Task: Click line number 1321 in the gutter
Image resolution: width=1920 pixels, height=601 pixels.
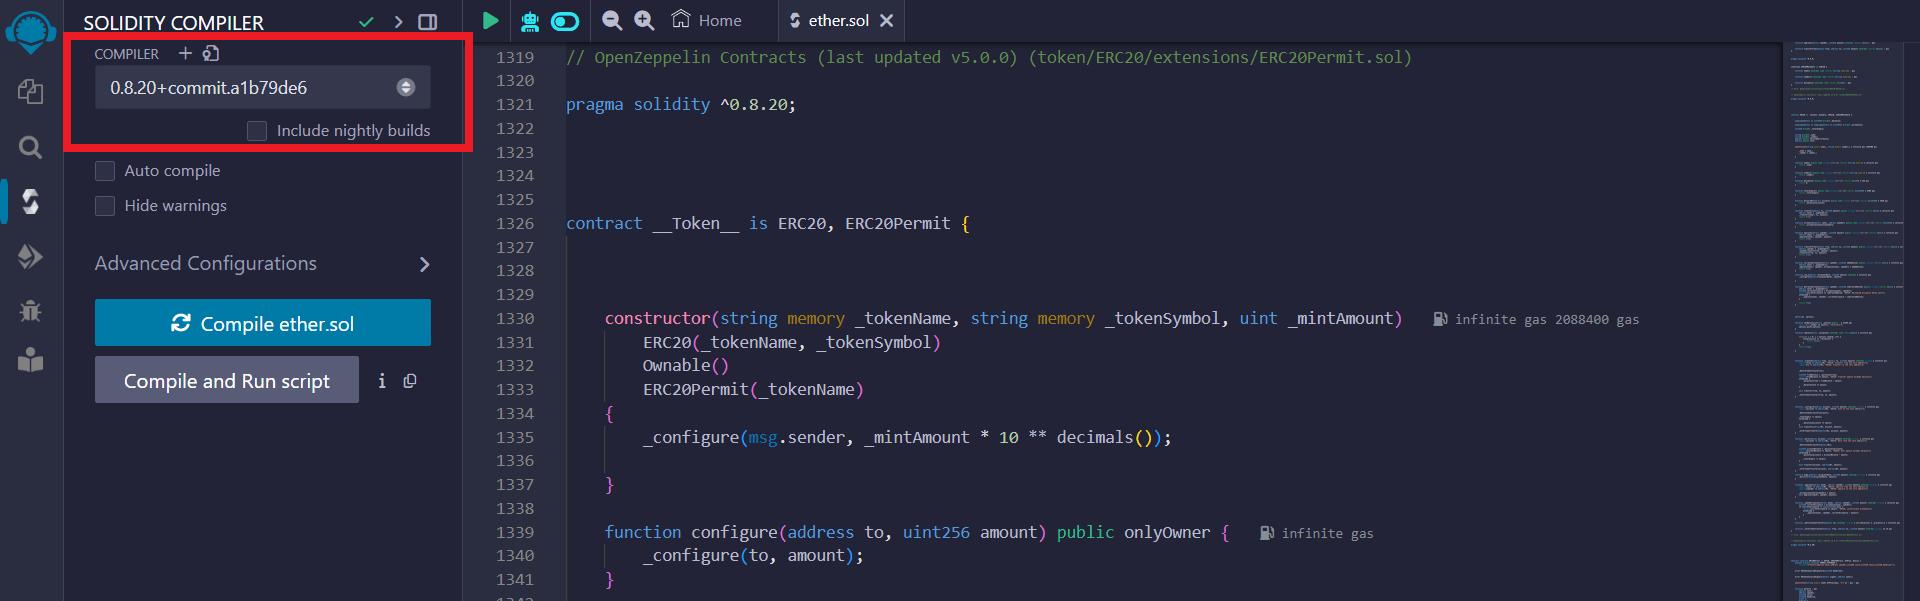Action: 515,104
